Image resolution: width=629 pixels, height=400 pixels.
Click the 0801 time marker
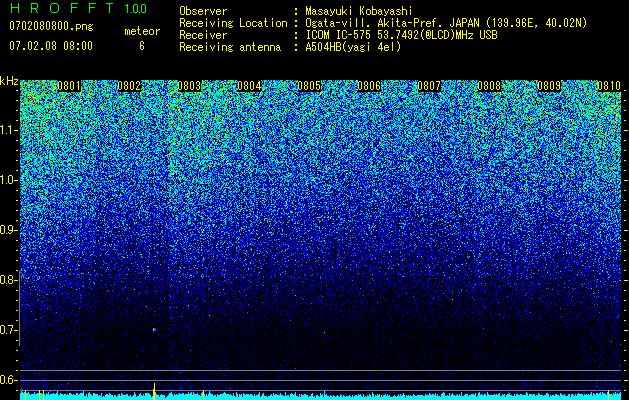pos(69,86)
